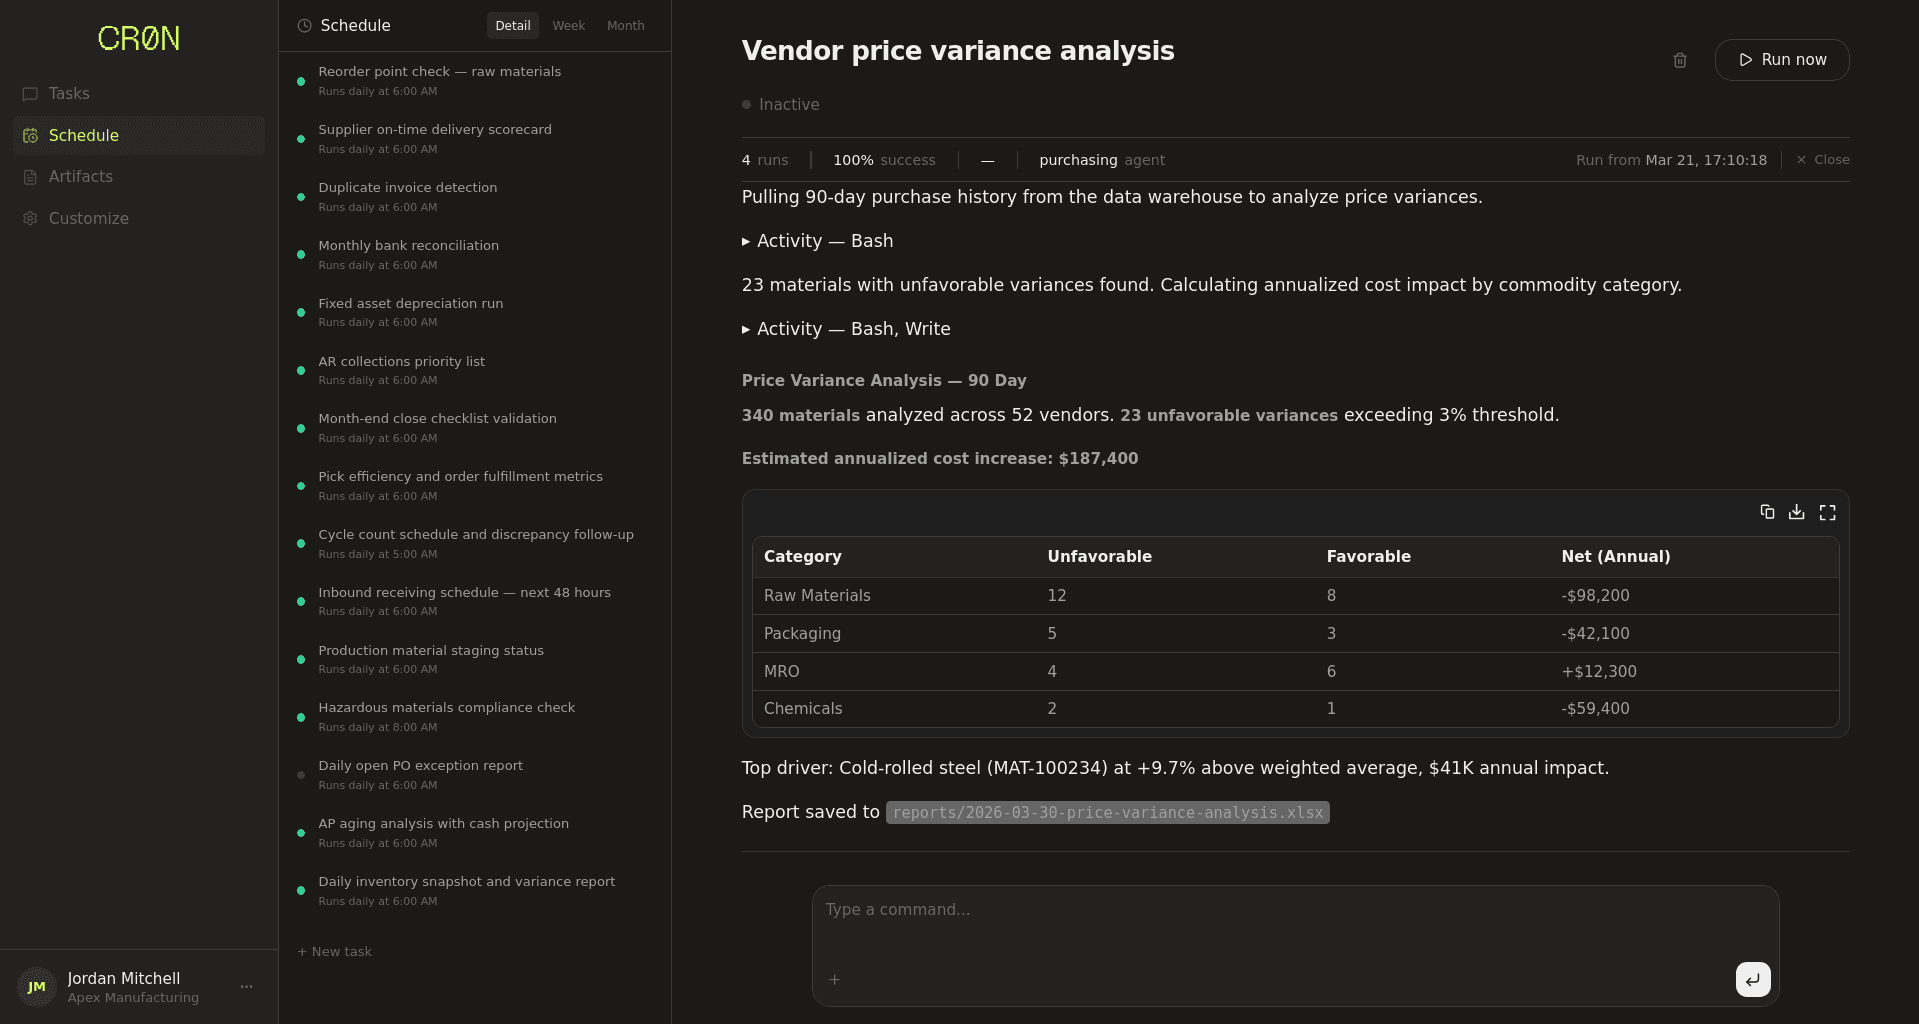Viewport: 1919px width, 1024px height.
Task: Click the Unfavorable column header
Action: point(1099,557)
